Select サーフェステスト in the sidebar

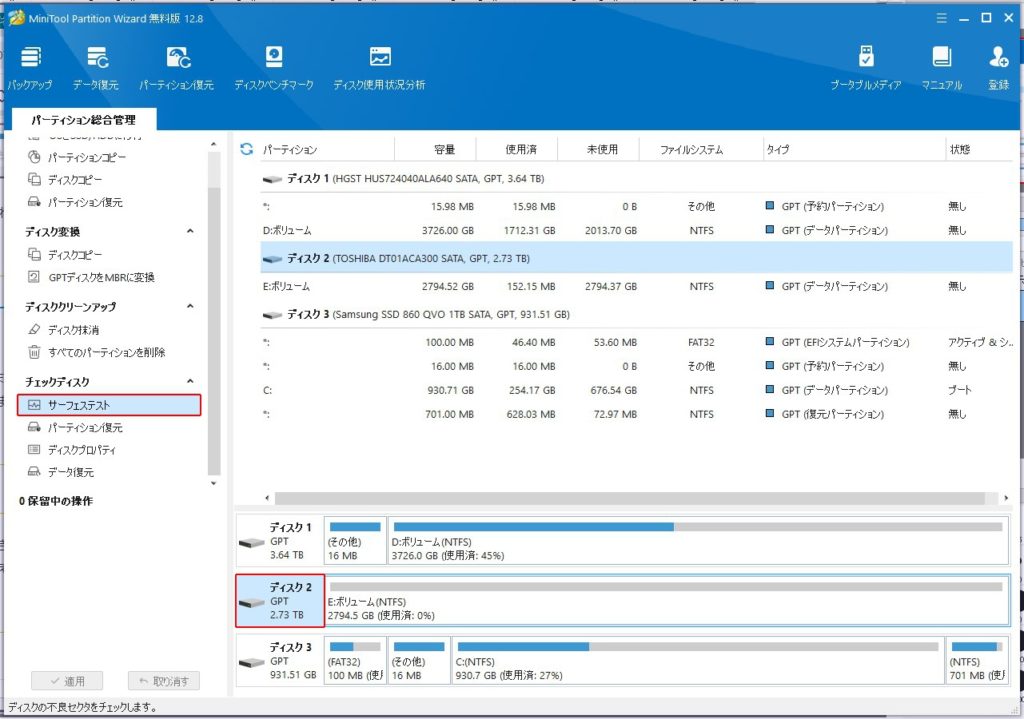(x=109, y=405)
